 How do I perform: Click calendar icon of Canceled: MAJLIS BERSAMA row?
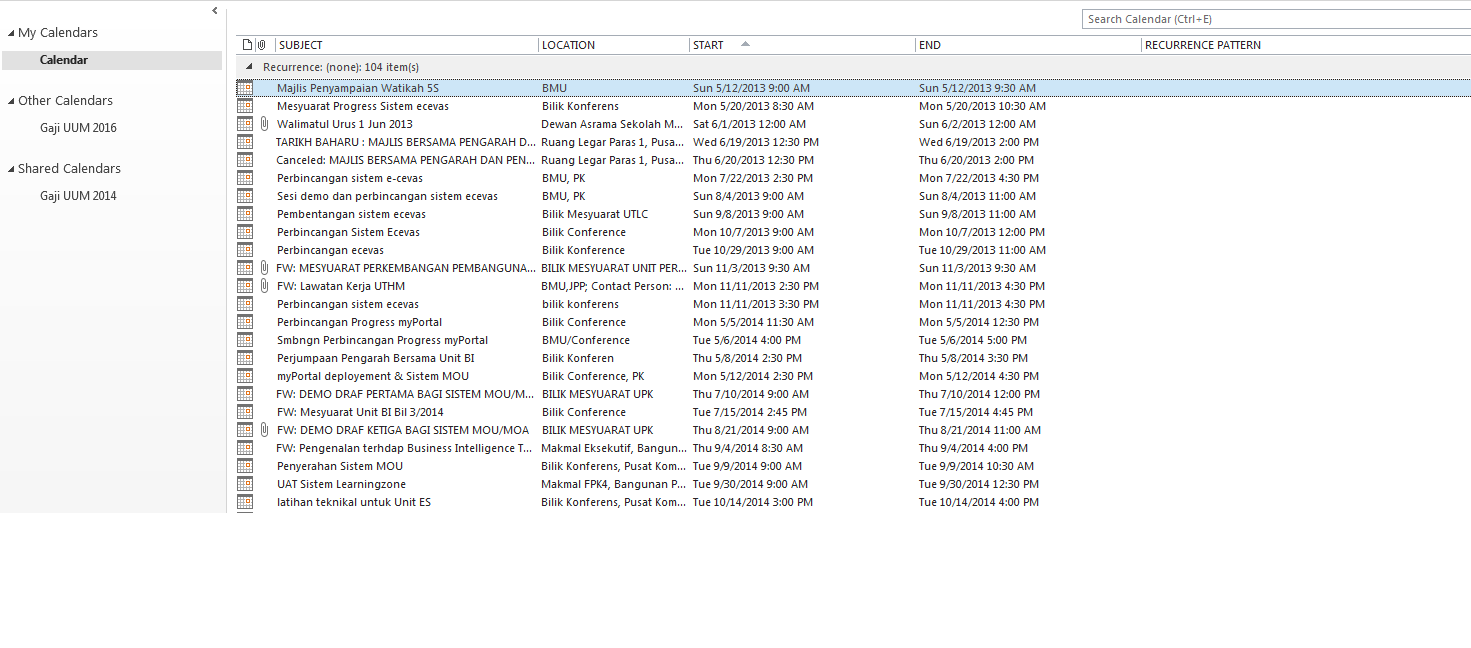(245, 160)
